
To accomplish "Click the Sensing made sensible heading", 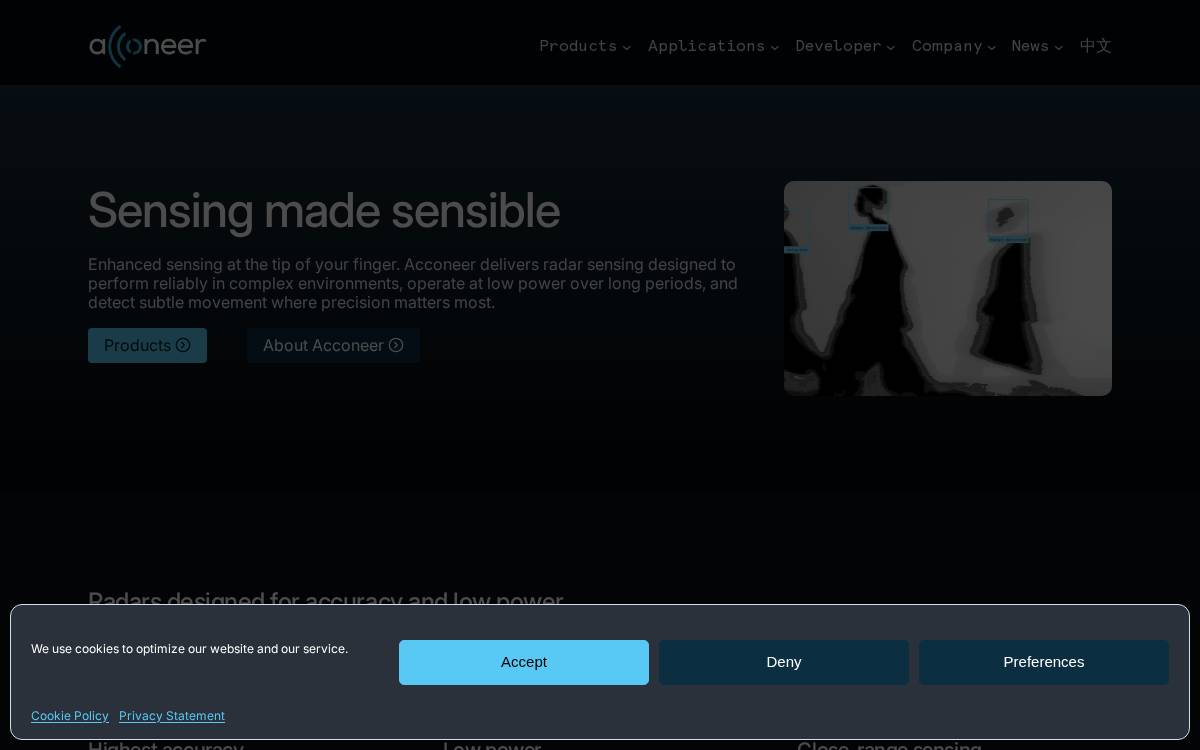I will 324,210.
